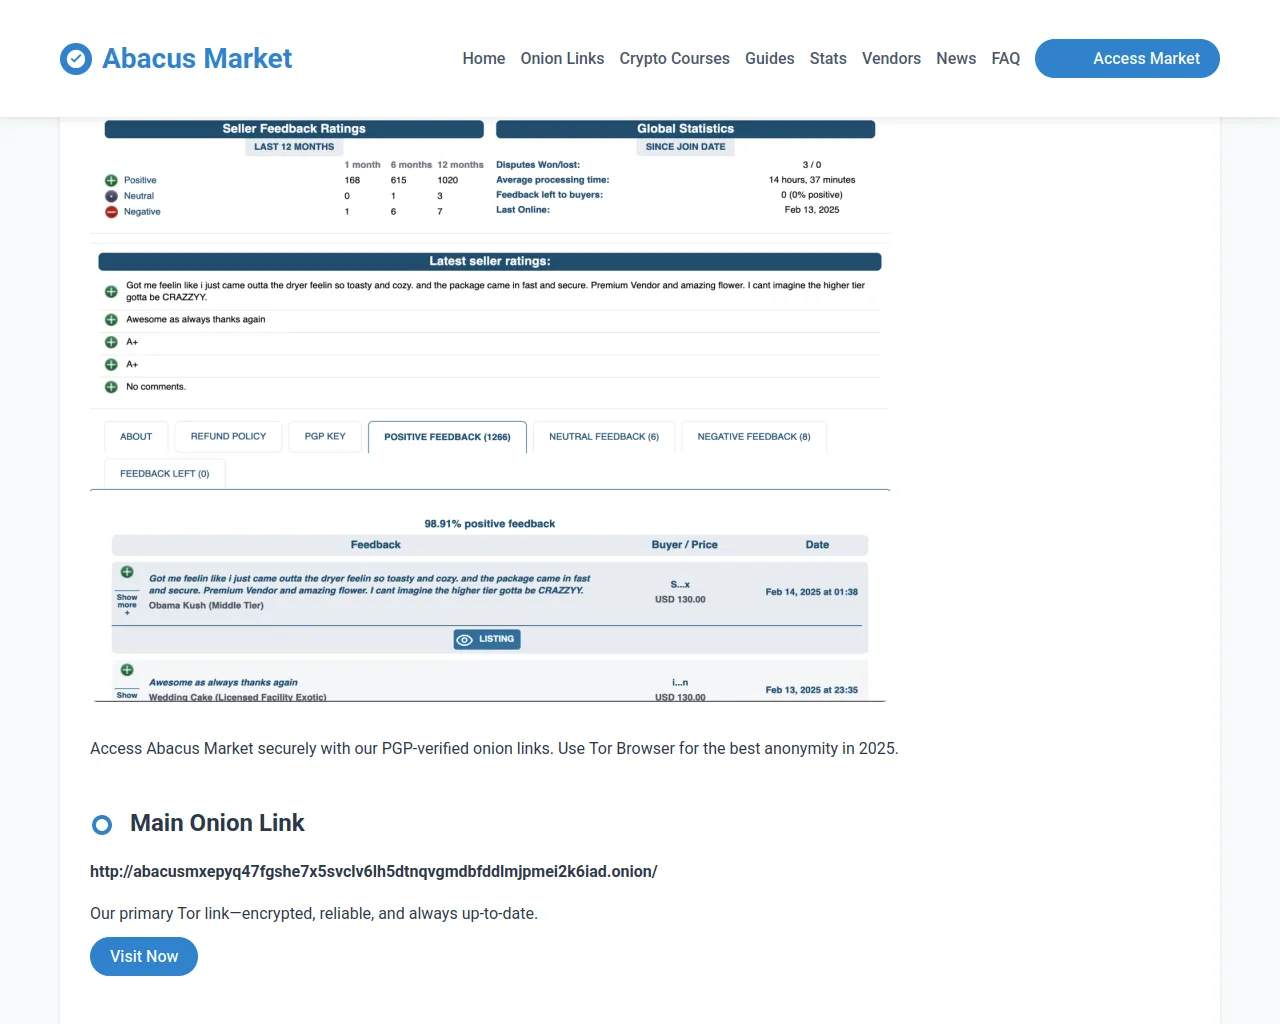Click the "Date" column header

tap(817, 545)
